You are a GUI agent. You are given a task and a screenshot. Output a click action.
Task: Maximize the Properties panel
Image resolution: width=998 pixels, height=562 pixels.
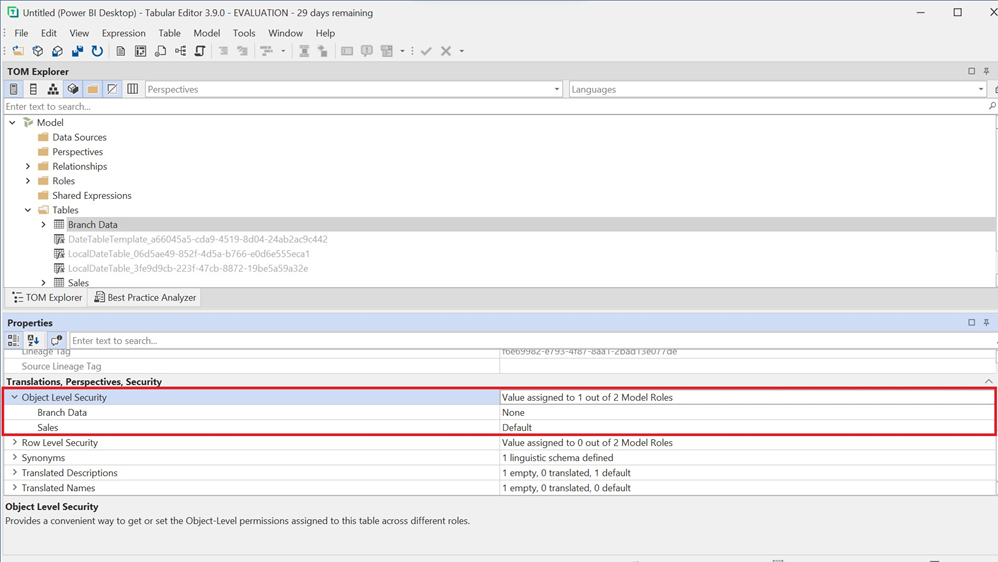point(971,323)
